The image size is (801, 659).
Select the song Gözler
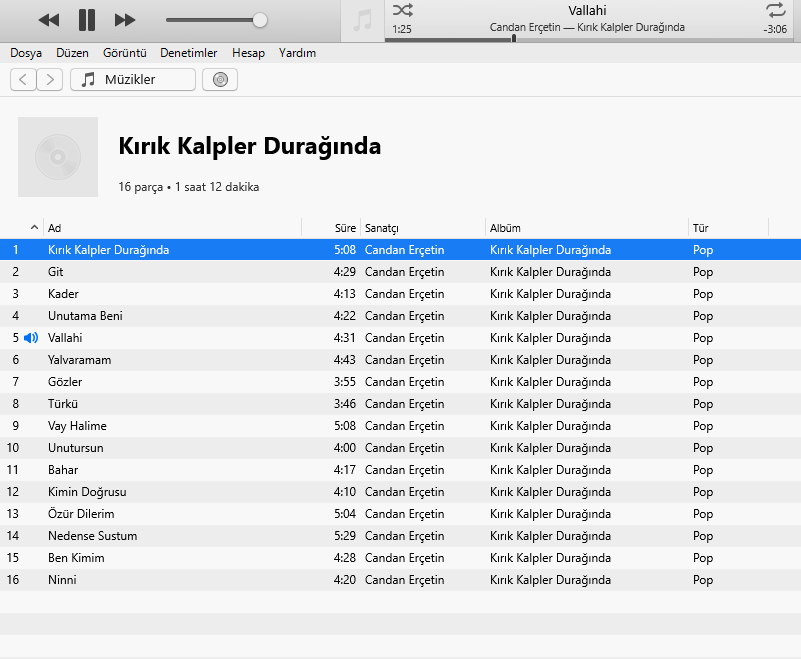click(x=400, y=382)
